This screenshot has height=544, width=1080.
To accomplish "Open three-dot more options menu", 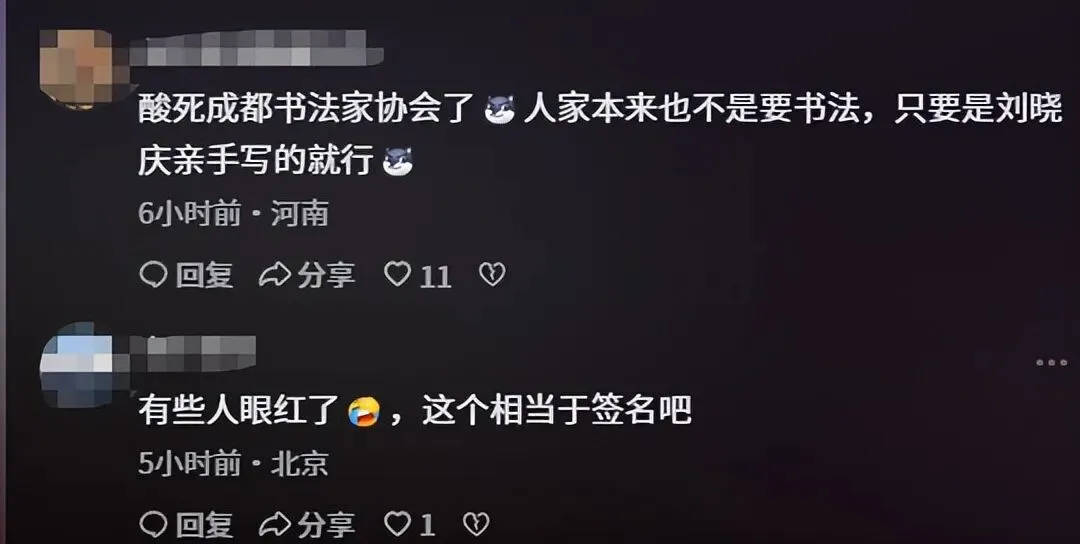I will point(1051,362).
